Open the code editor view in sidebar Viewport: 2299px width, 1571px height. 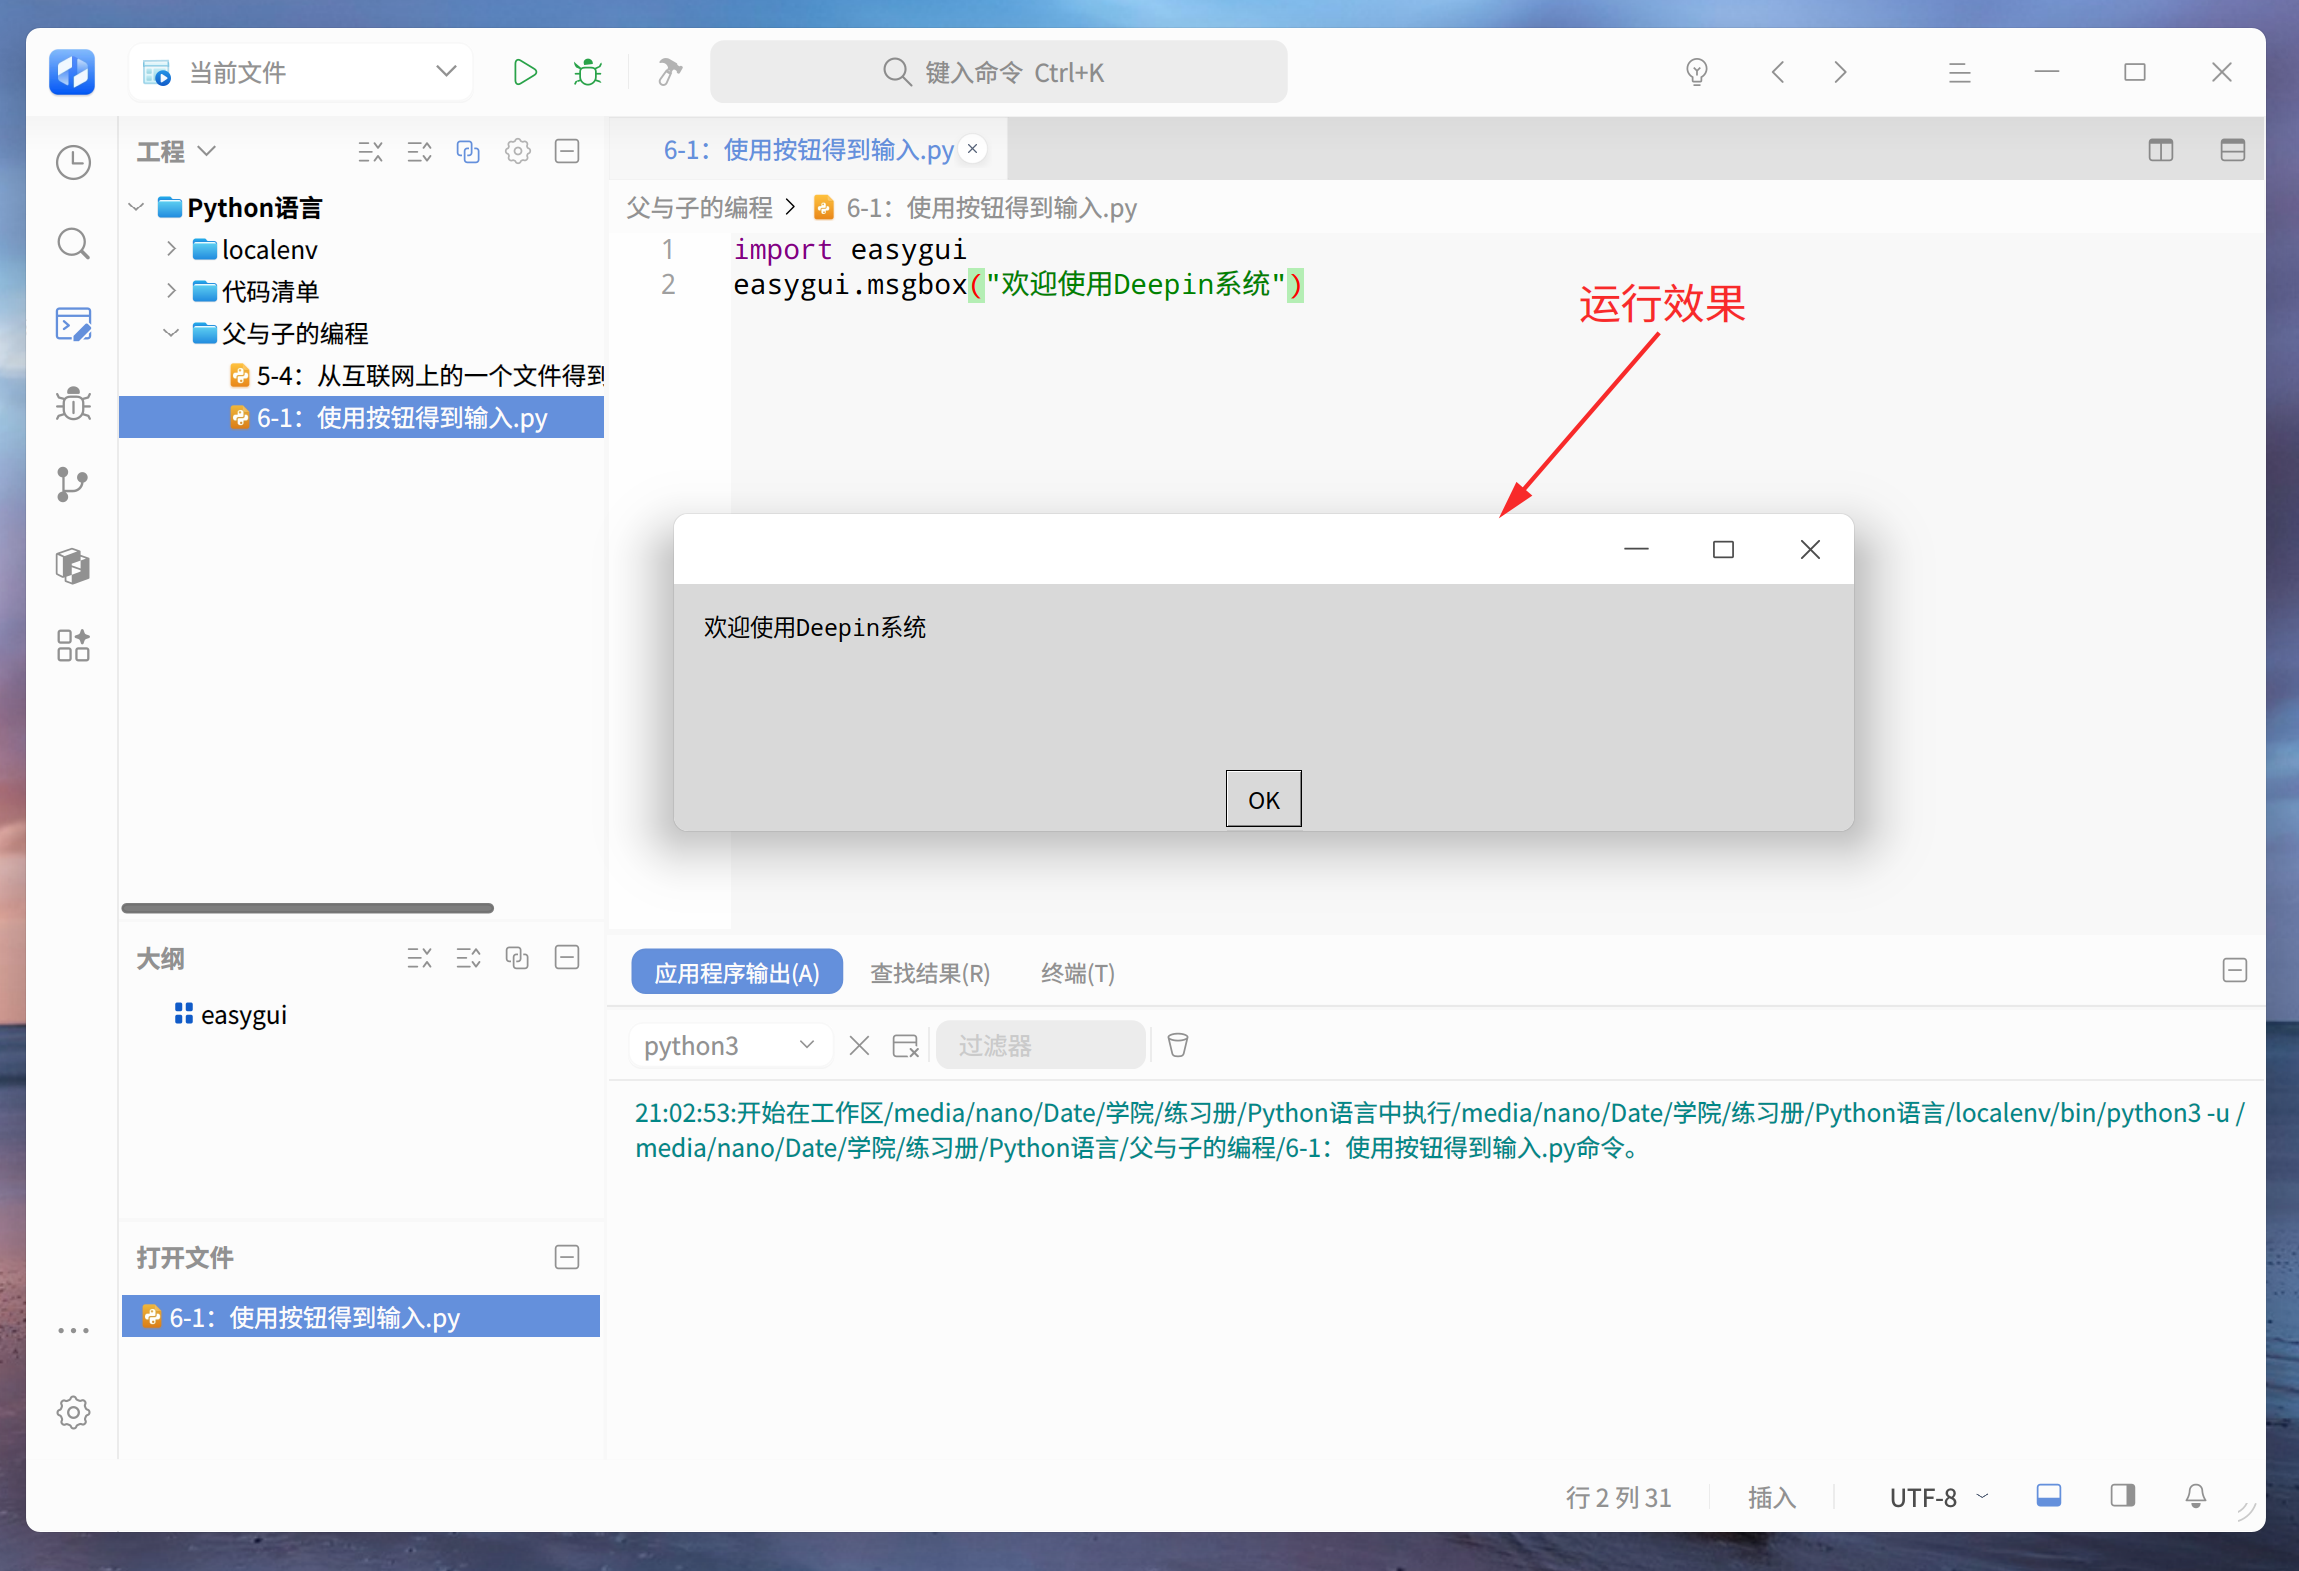tap(73, 324)
